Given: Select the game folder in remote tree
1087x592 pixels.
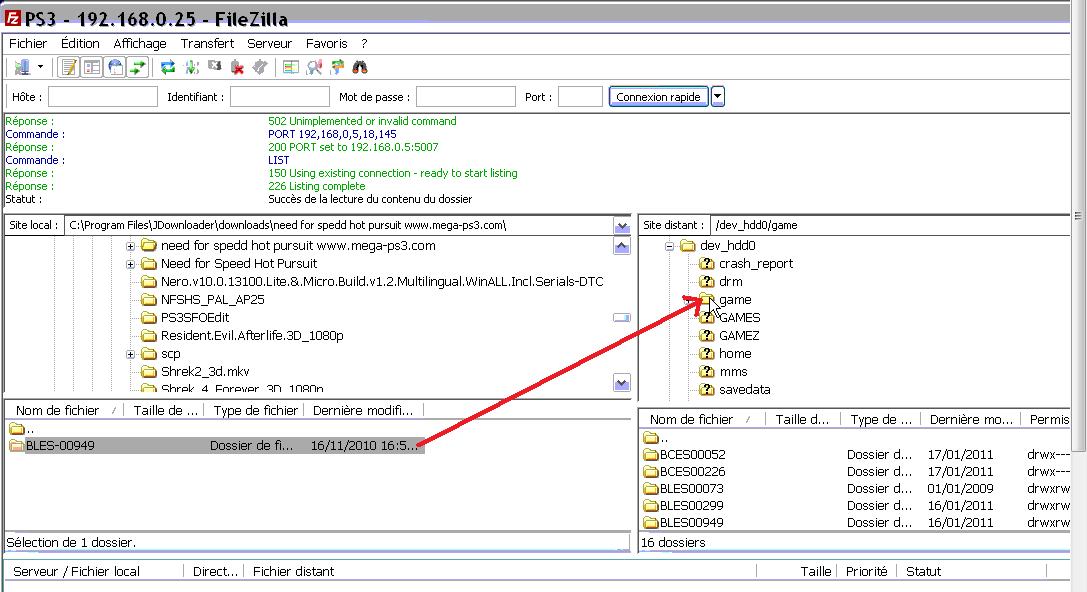Looking at the screenshot, I should tap(735, 299).
